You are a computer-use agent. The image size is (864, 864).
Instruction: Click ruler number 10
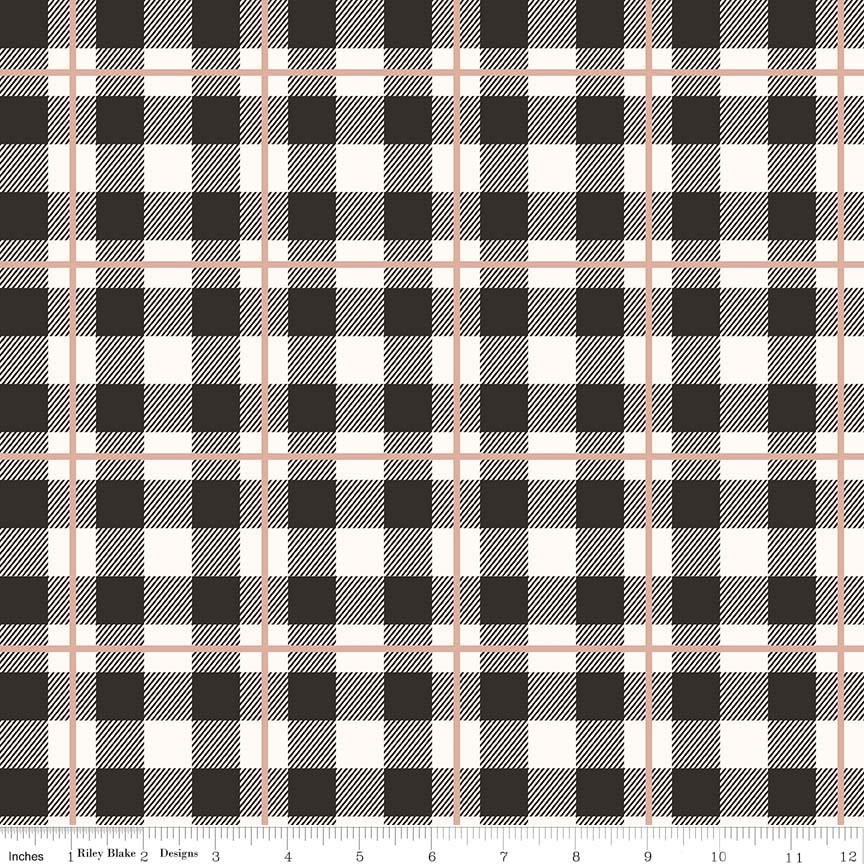pyautogui.click(x=719, y=857)
